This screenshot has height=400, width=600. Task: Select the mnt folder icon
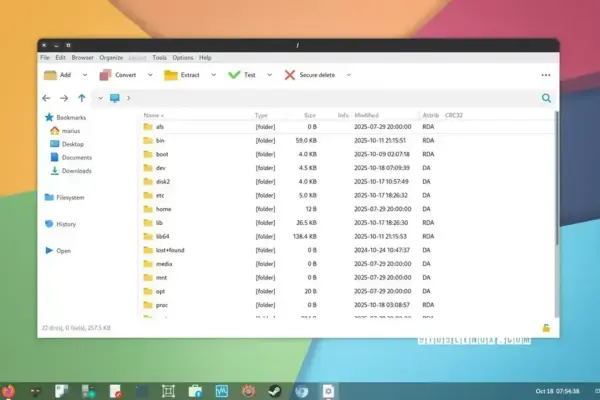(148, 278)
